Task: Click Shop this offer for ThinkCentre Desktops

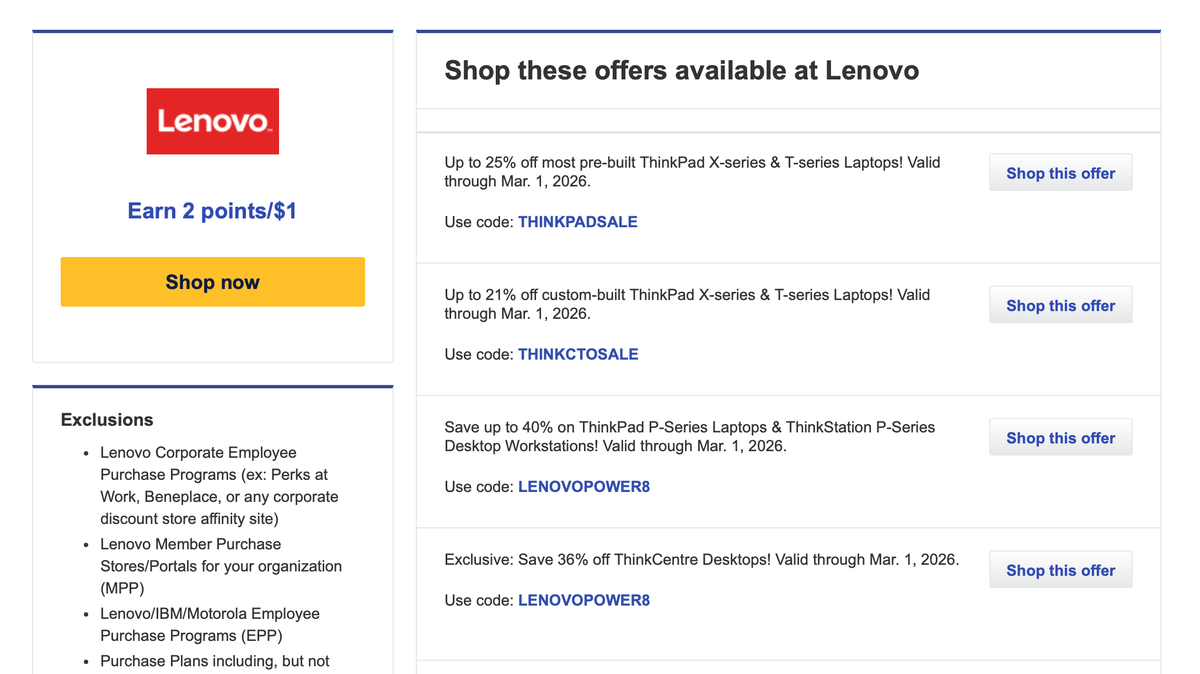Action: click(x=1060, y=569)
